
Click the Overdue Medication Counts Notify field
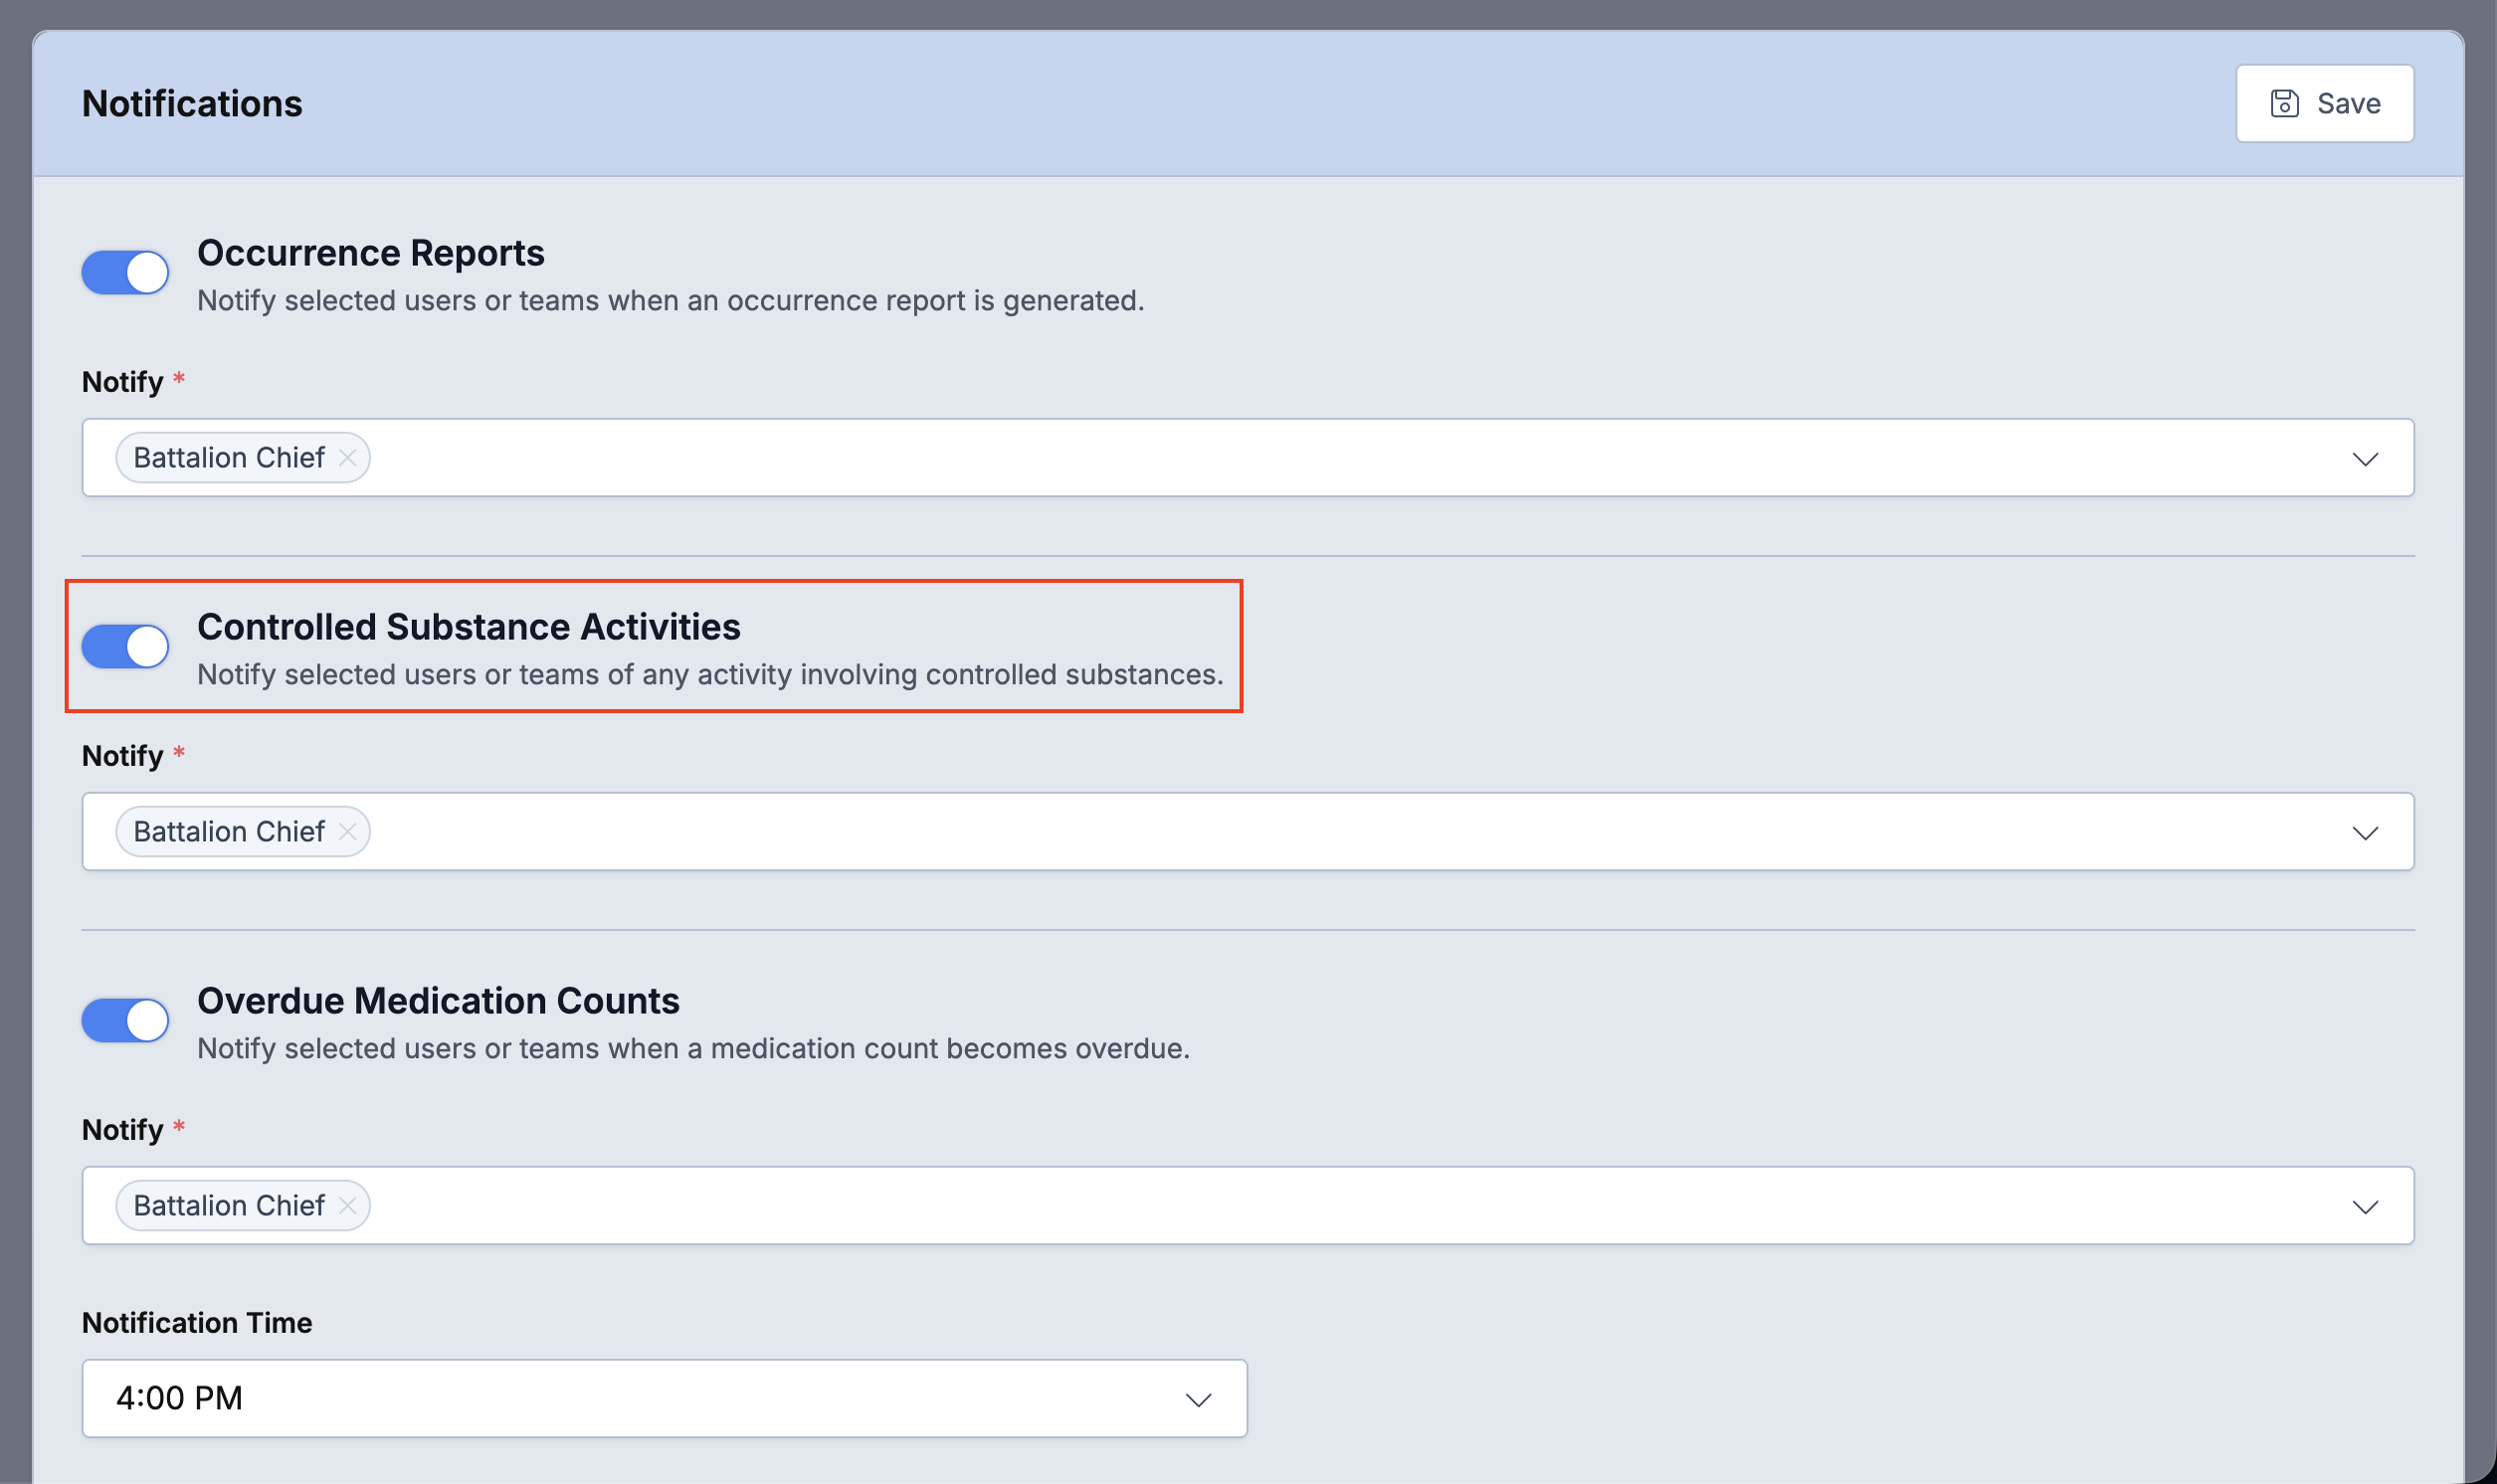(x=1248, y=1206)
